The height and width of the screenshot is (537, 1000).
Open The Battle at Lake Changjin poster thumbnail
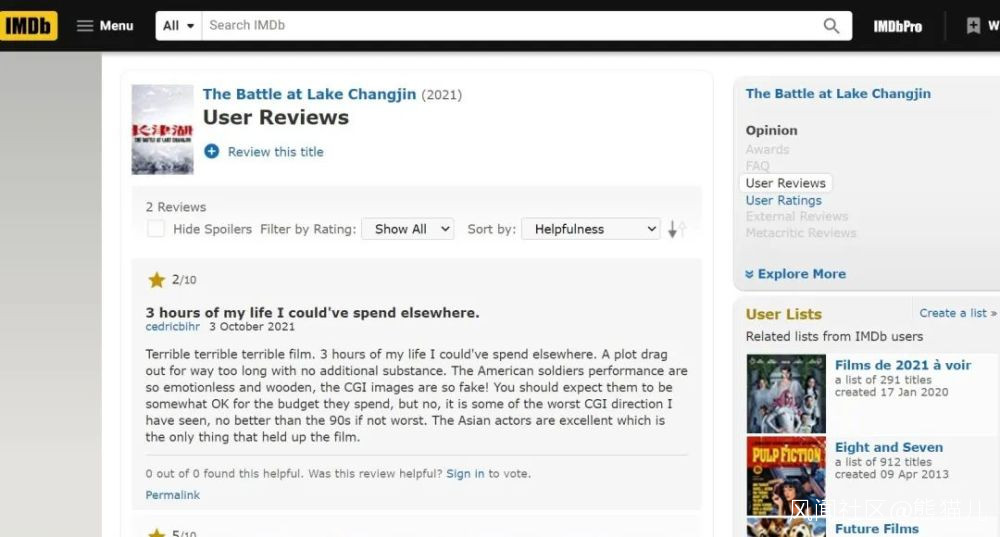click(x=162, y=129)
